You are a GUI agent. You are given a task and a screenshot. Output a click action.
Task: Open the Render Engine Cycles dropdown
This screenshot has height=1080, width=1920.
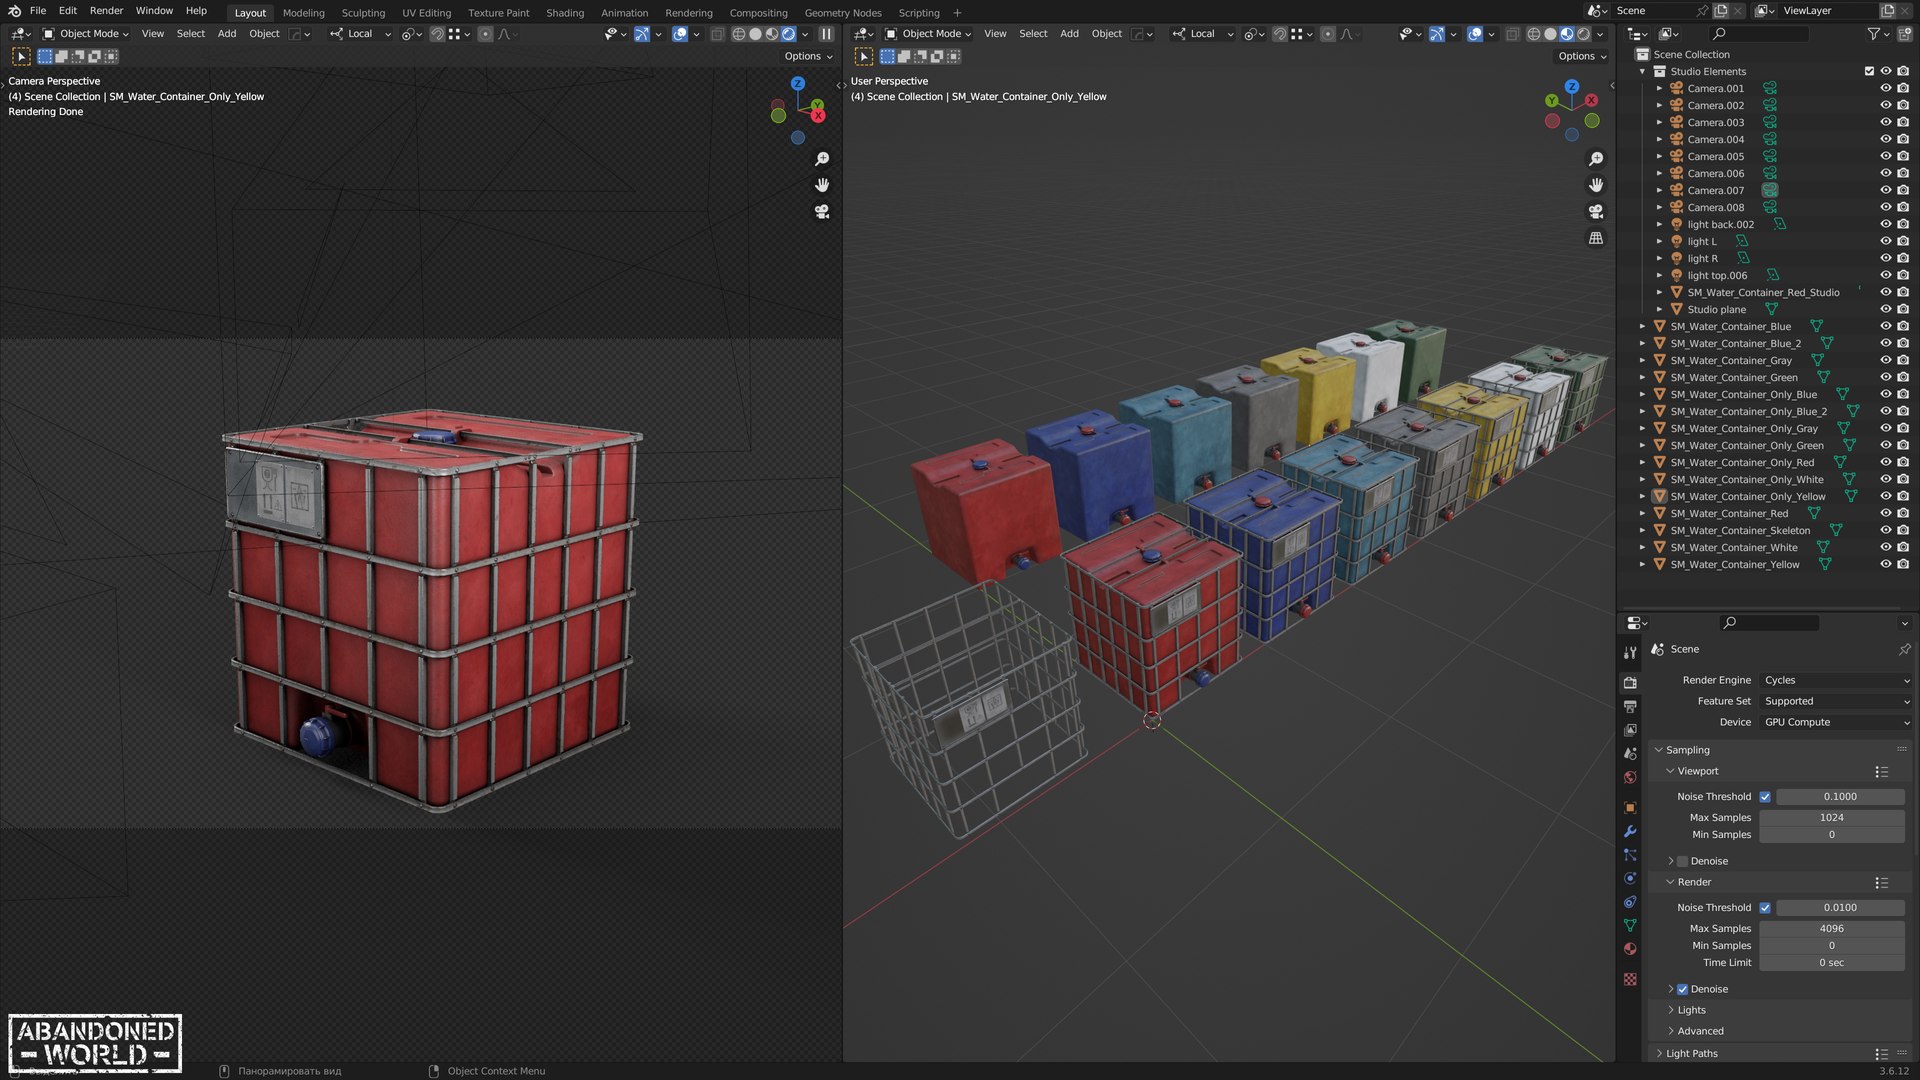click(1836, 680)
